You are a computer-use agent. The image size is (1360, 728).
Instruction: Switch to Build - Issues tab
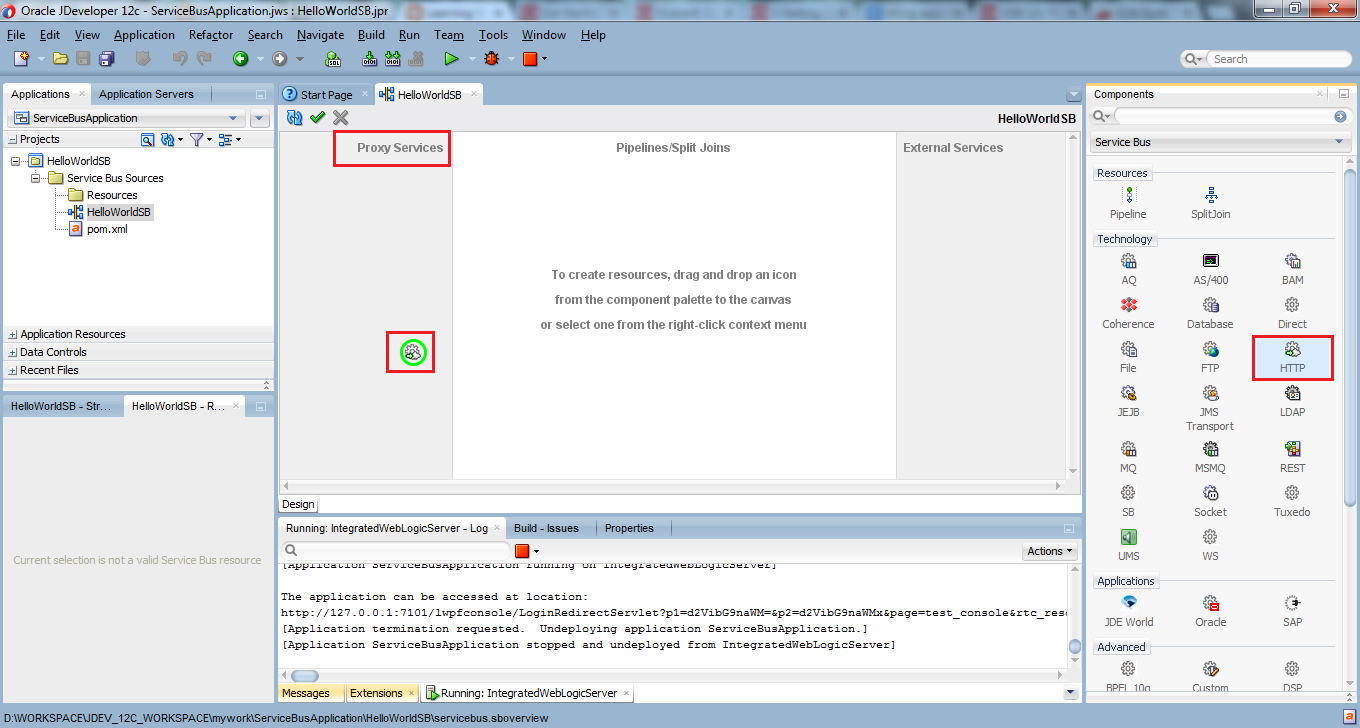(546, 528)
